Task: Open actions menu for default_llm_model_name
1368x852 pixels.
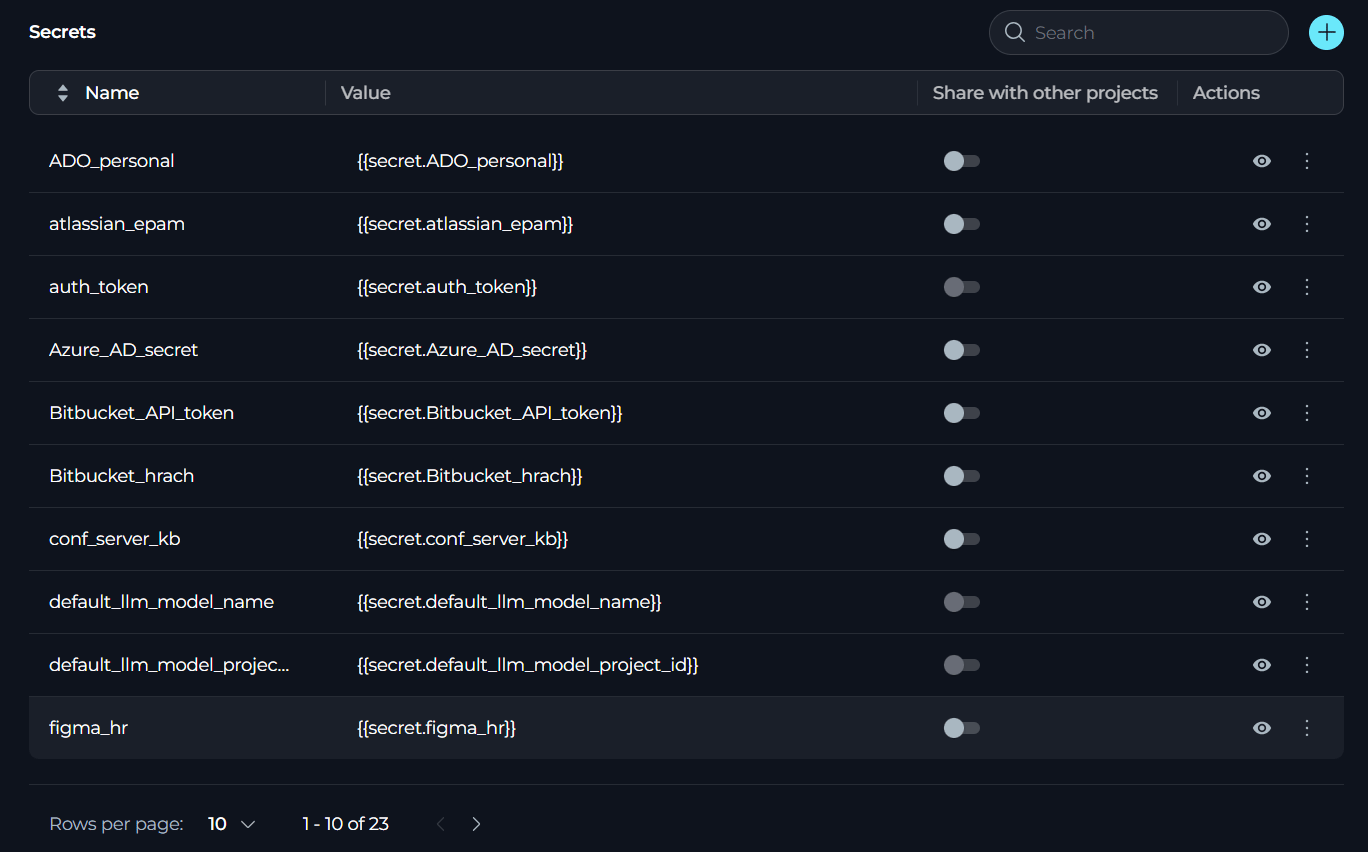Action: click(x=1307, y=602)
